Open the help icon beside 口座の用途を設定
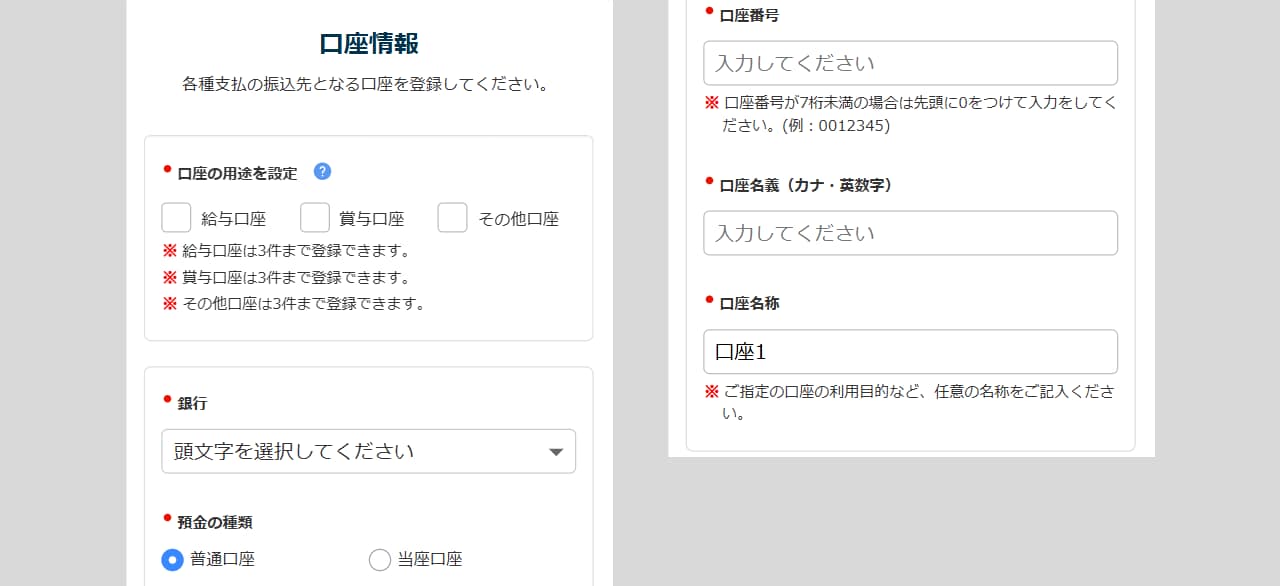 coord(322,171)
